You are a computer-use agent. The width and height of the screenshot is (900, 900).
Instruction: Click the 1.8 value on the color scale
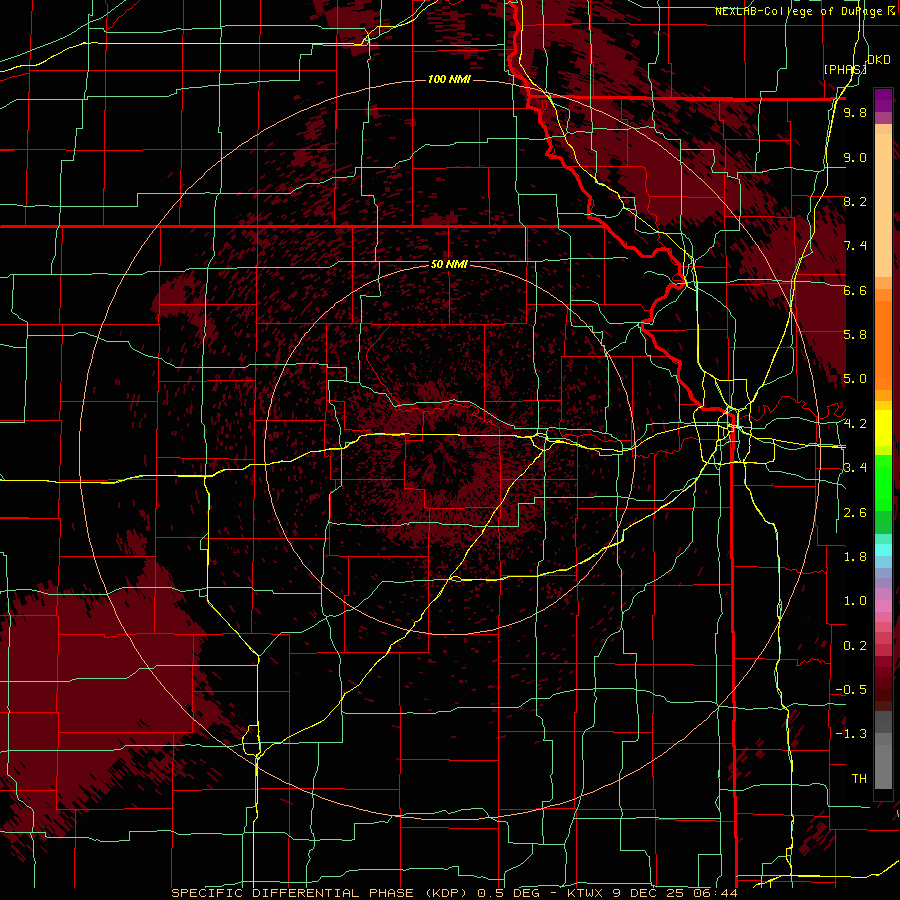(855, 557)
